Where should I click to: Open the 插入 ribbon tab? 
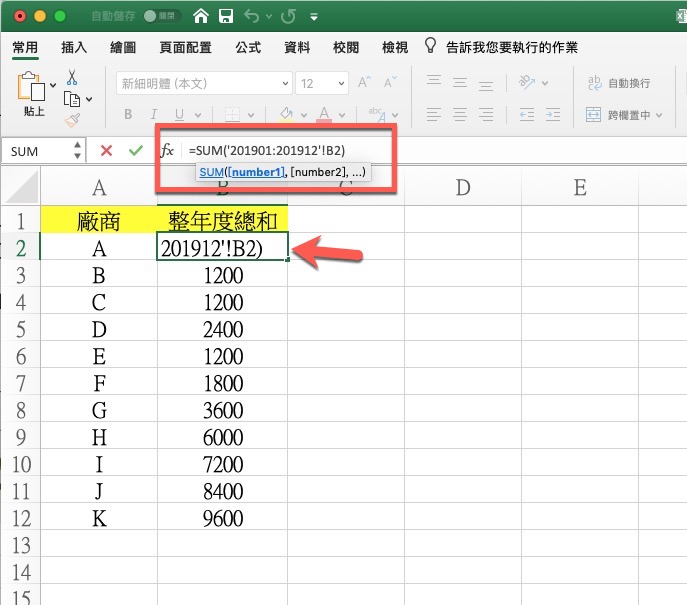point(74,47)
